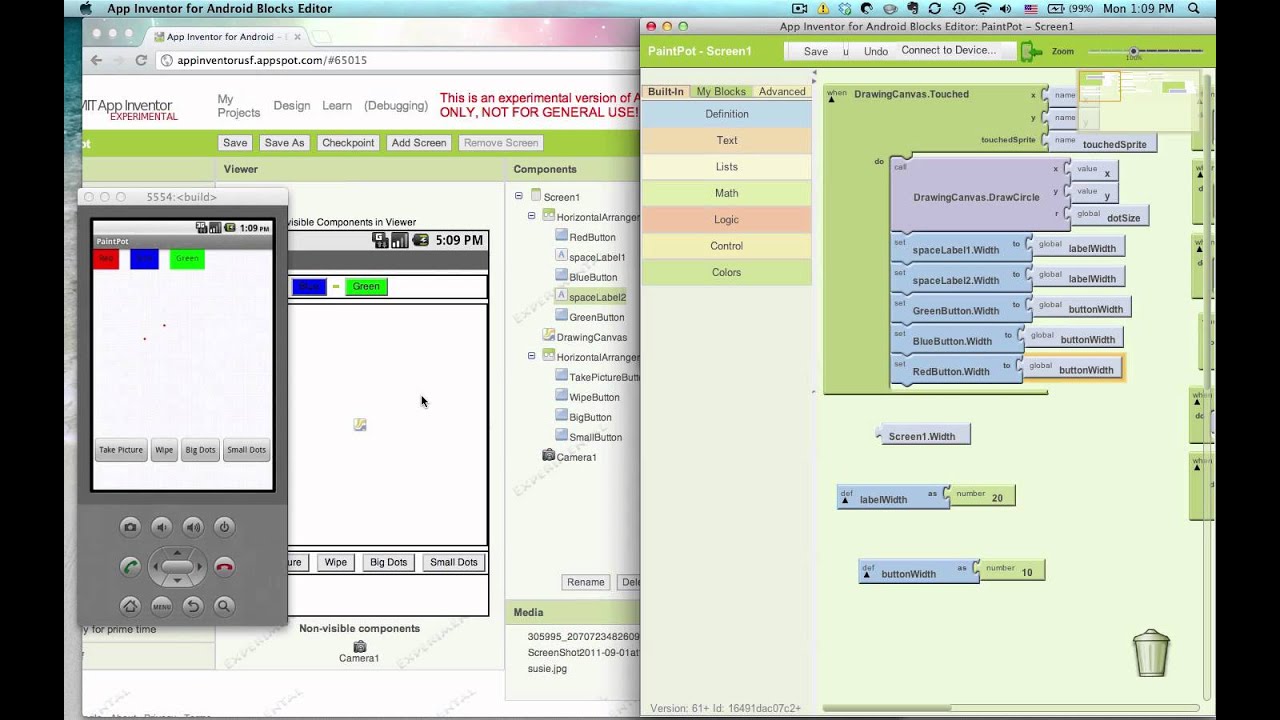Collapse the first HorizontalArrangement tree node
The height and width of the screenshot is (720, 1280).
(531, 216)
